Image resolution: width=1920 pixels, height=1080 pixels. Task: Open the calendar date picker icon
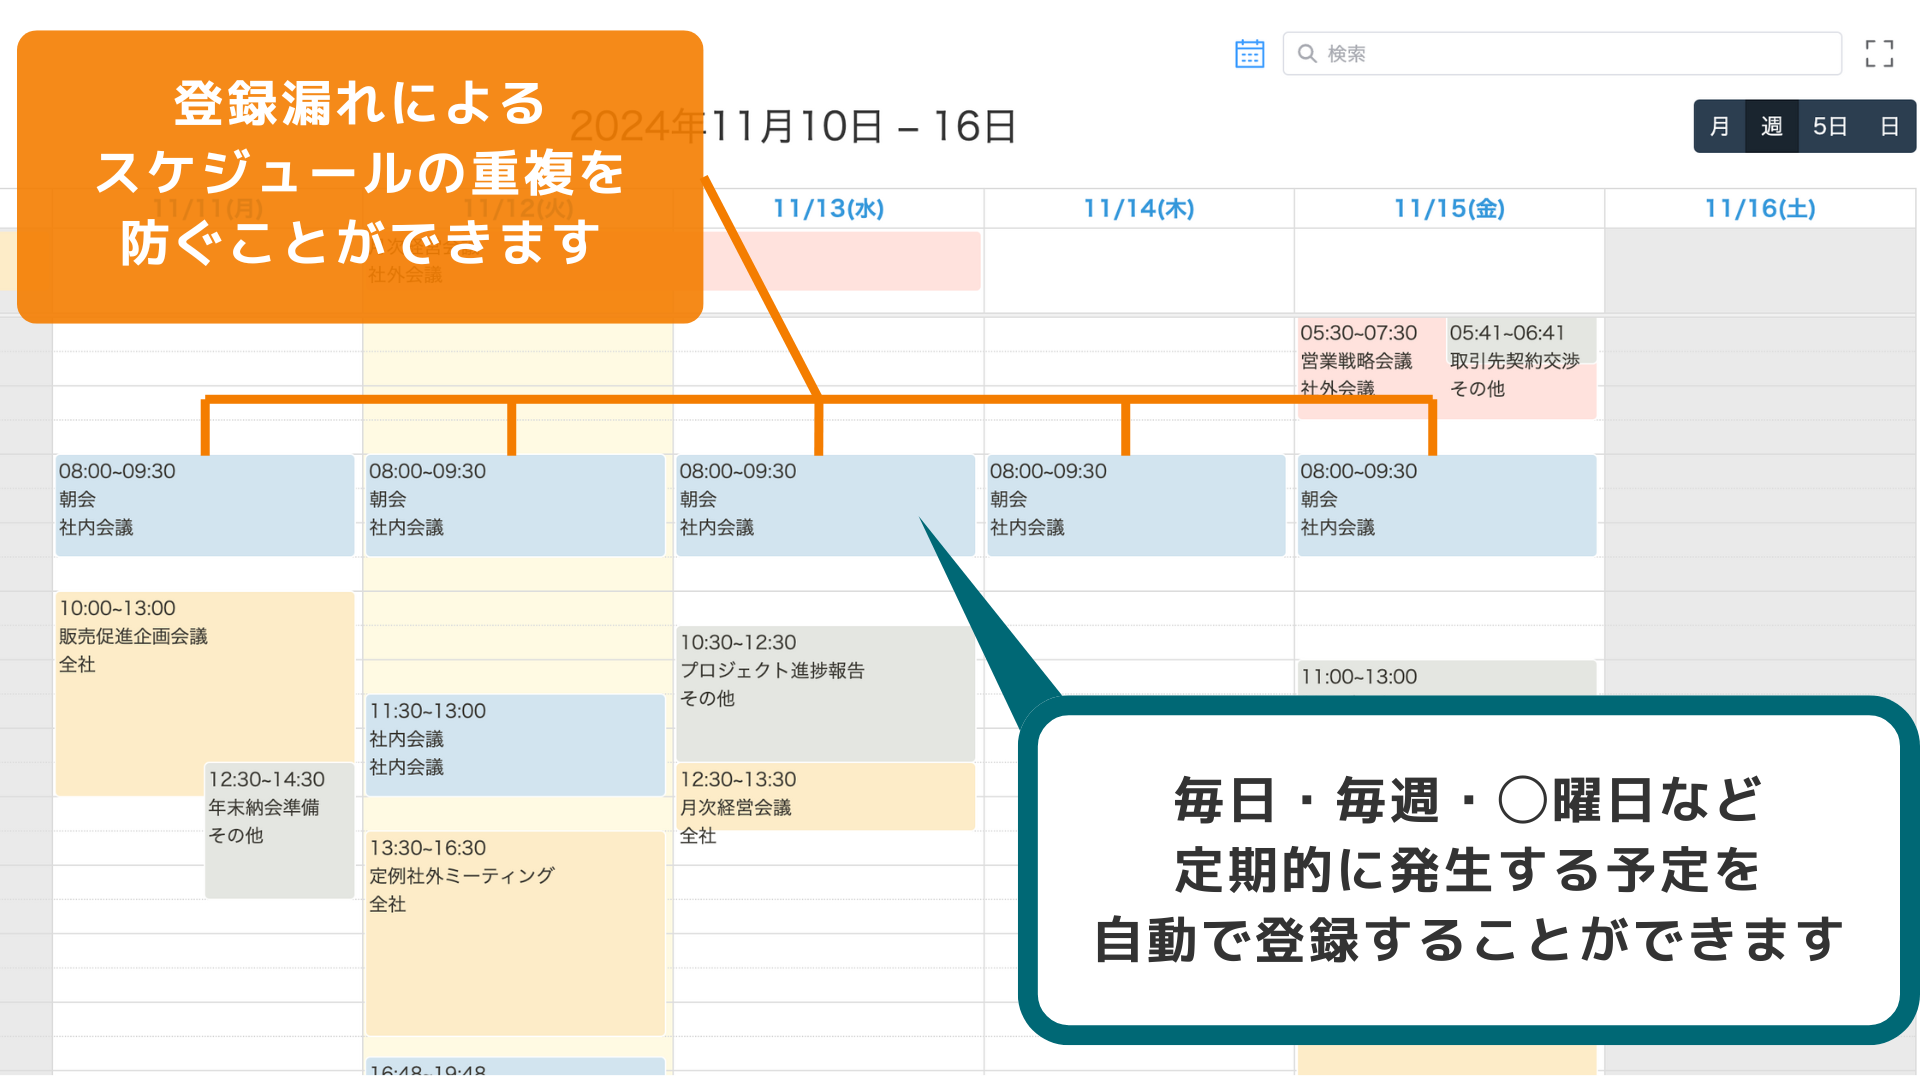tap(1249, 54)
